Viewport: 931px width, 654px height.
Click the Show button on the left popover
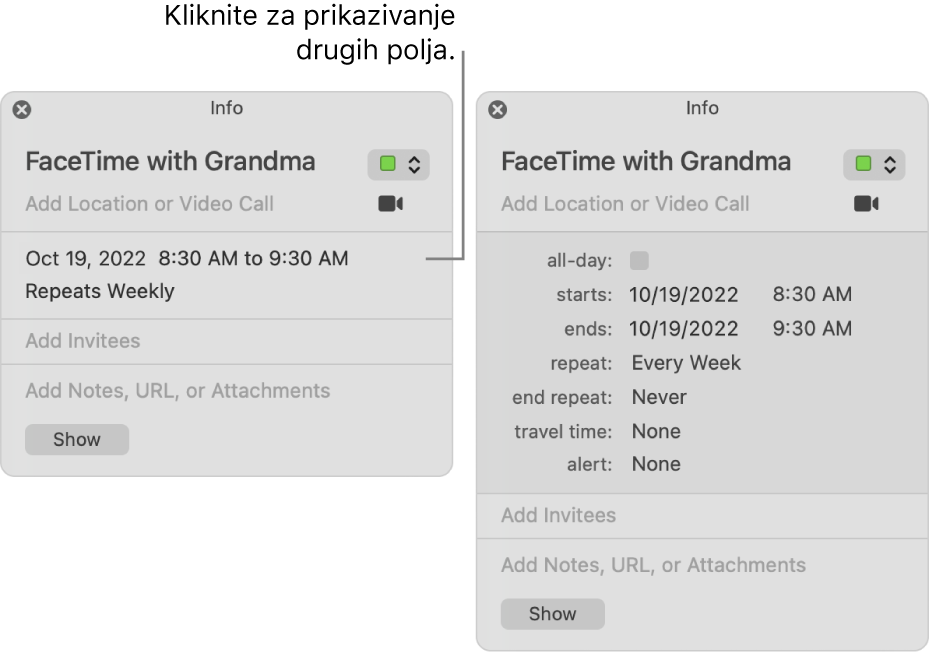(76, 439)
